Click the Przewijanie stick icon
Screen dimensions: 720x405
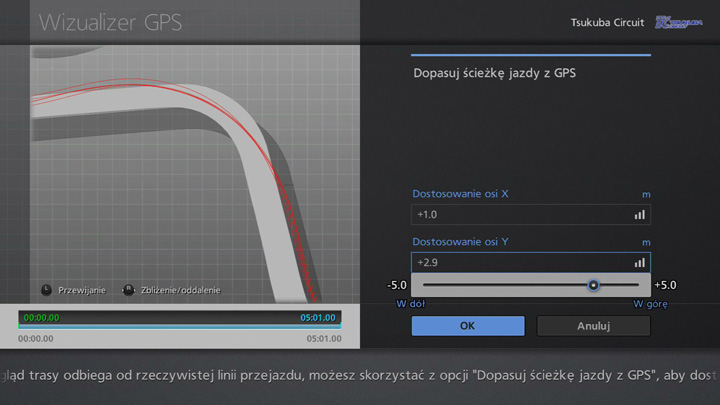click(x=46, y=290)
